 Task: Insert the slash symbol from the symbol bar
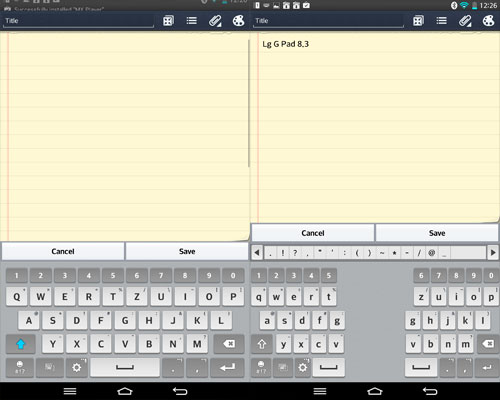(x=419, y=253)
